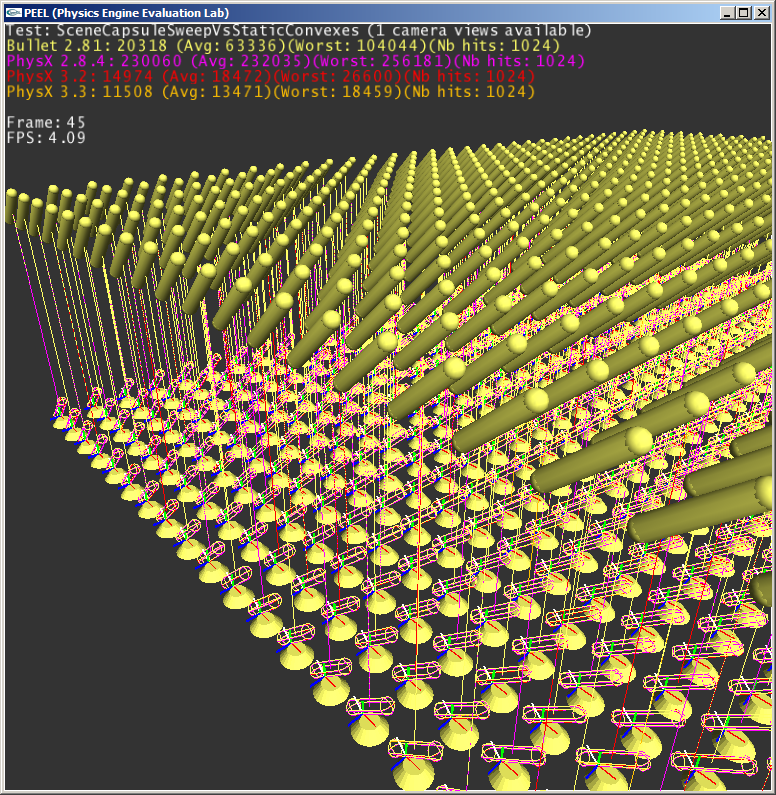This screenshot has height=795, width=776.
Task: Click the PhysX 3.2 results line
Action: 271,77
